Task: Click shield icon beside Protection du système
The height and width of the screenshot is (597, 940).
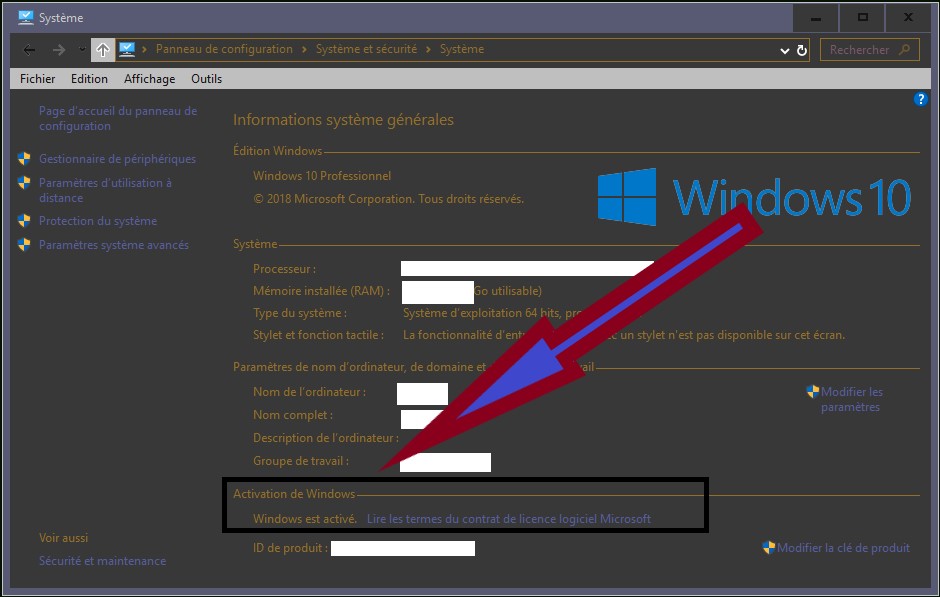Action: tap(24, 221)
